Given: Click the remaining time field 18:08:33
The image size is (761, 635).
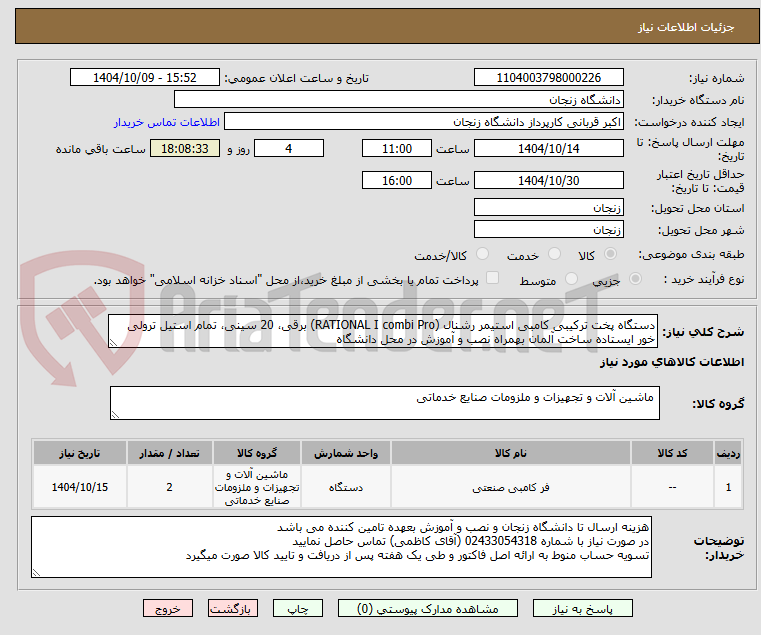Looking at the screenshot, I should pos(185,148).
